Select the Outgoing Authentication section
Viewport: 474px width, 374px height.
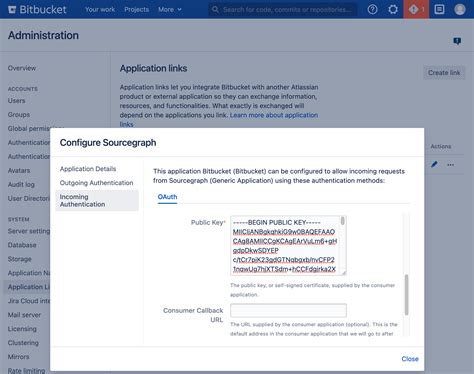[x=96, y=183]
